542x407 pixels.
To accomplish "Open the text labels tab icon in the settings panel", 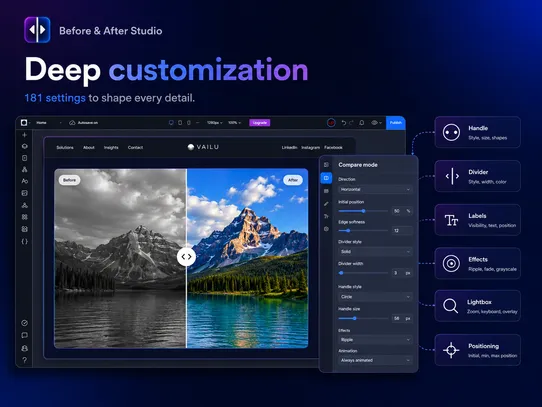I will tap(326, 216).
